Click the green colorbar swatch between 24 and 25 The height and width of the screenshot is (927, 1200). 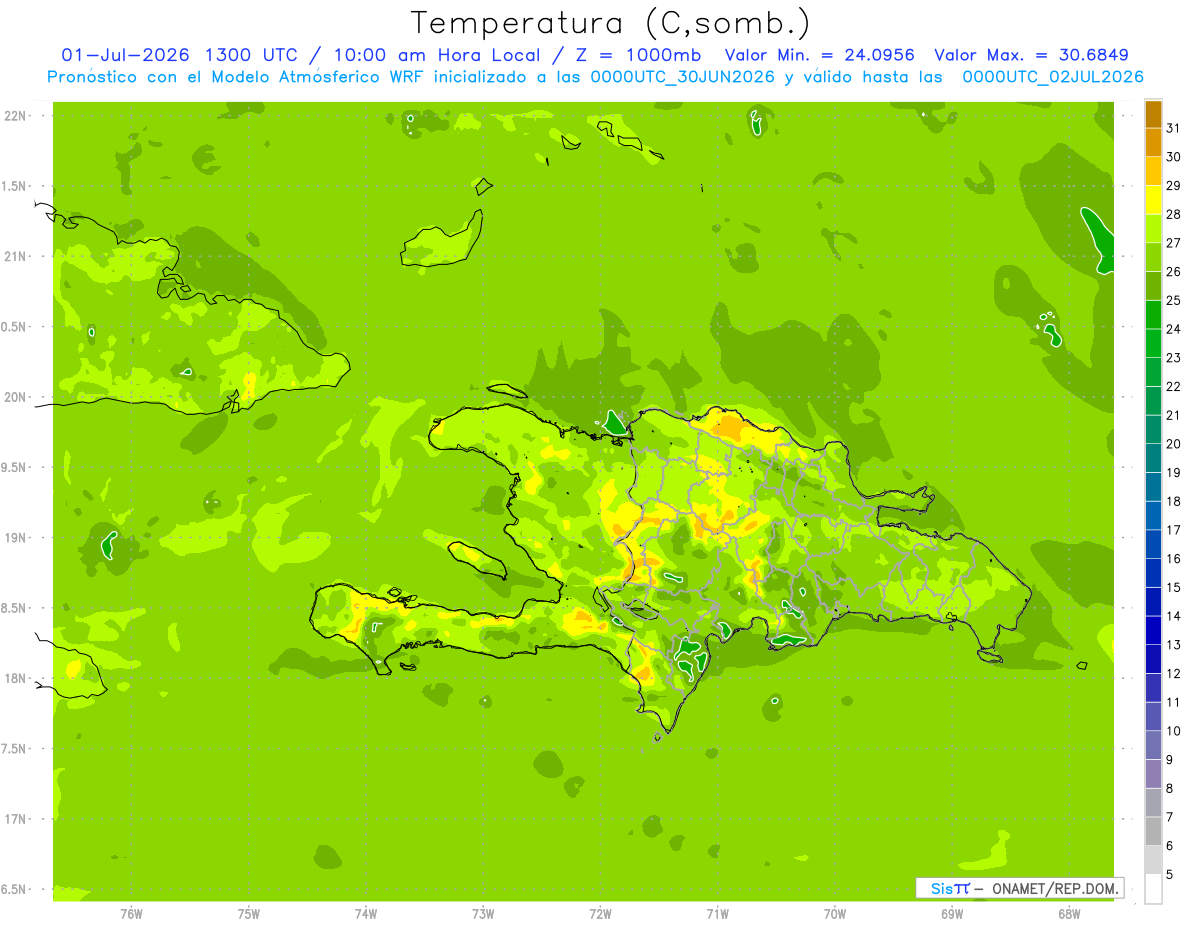pyautogui.click(x=1153, y=315)
